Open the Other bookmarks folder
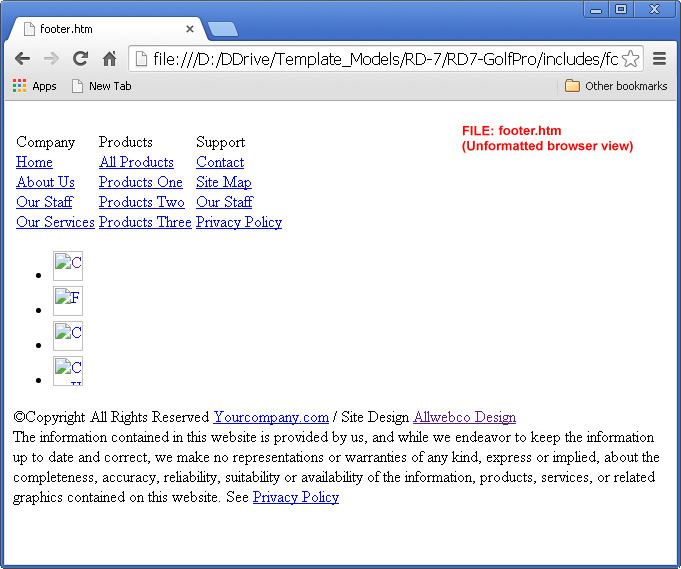Image resolution: width=681 pixels, height=569 pixels. tap(616, 86)
